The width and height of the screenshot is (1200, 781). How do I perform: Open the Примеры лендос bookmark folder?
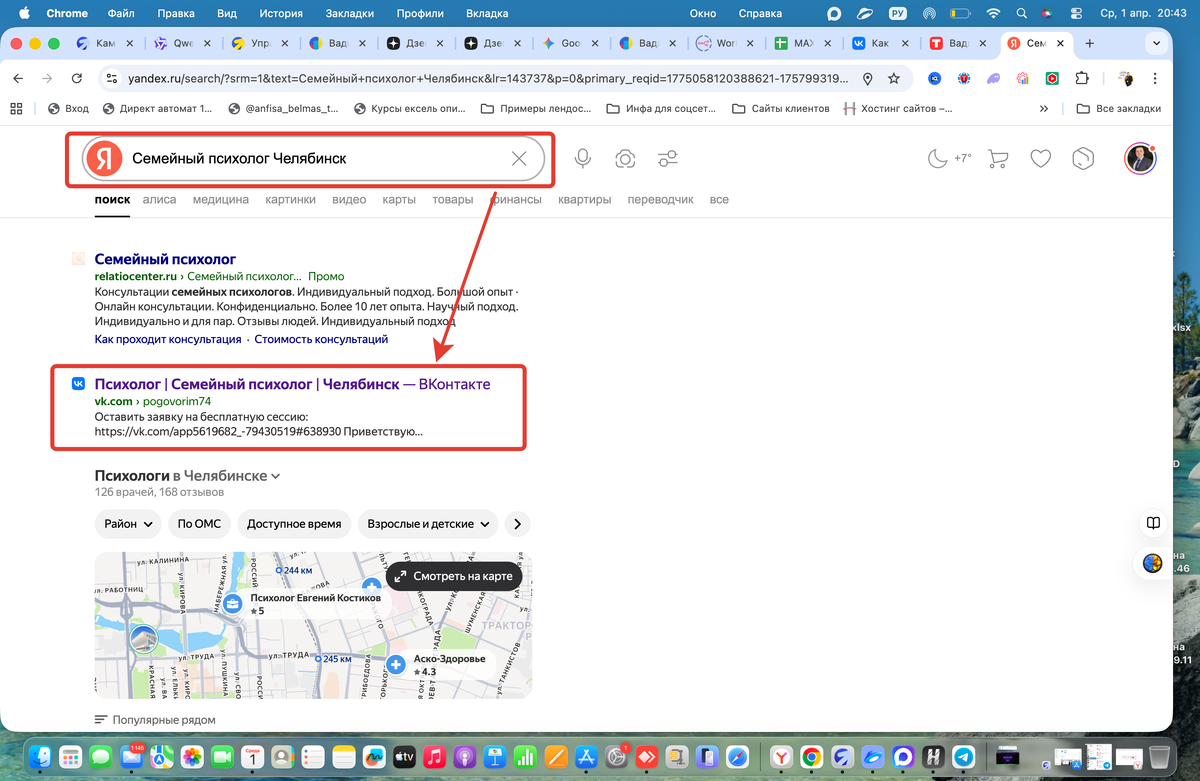(x=537, y=108)
